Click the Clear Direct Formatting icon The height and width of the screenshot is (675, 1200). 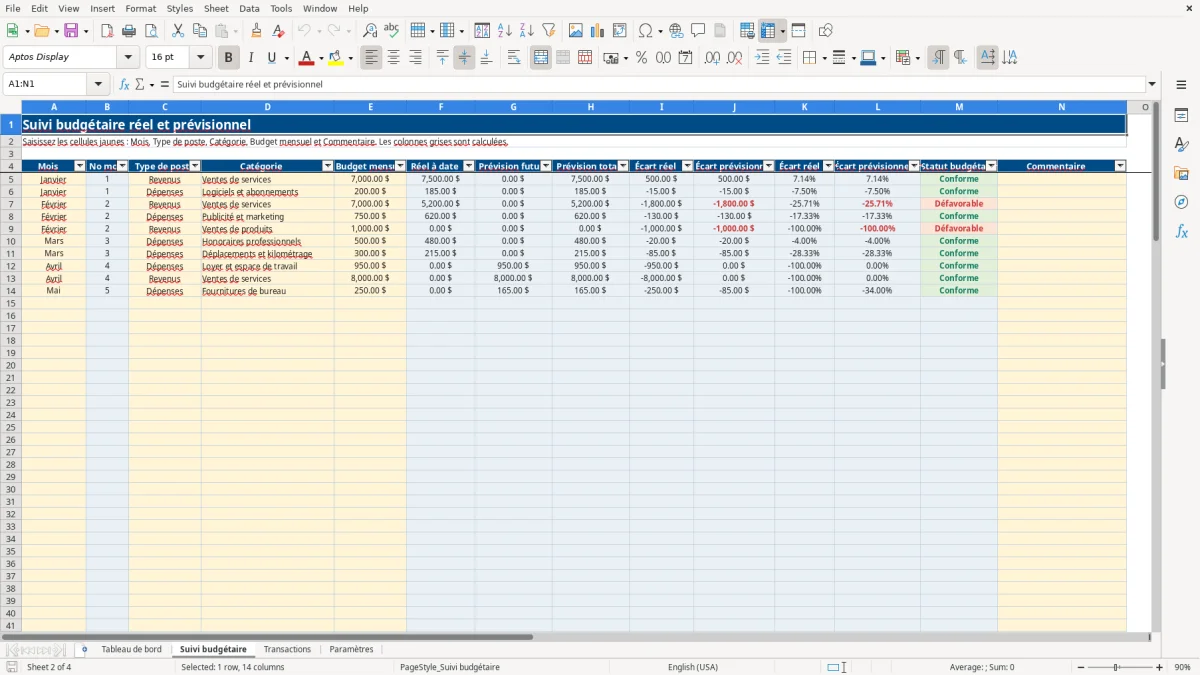(278, 31)
